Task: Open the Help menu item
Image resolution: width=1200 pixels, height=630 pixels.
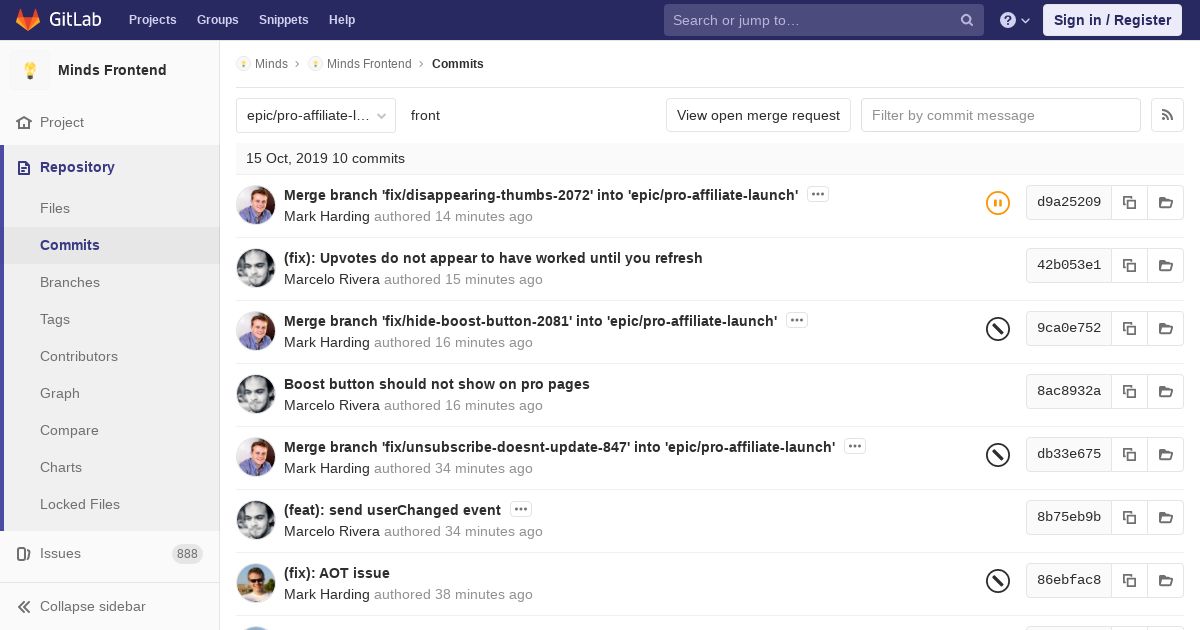Action: click(342, 20)
